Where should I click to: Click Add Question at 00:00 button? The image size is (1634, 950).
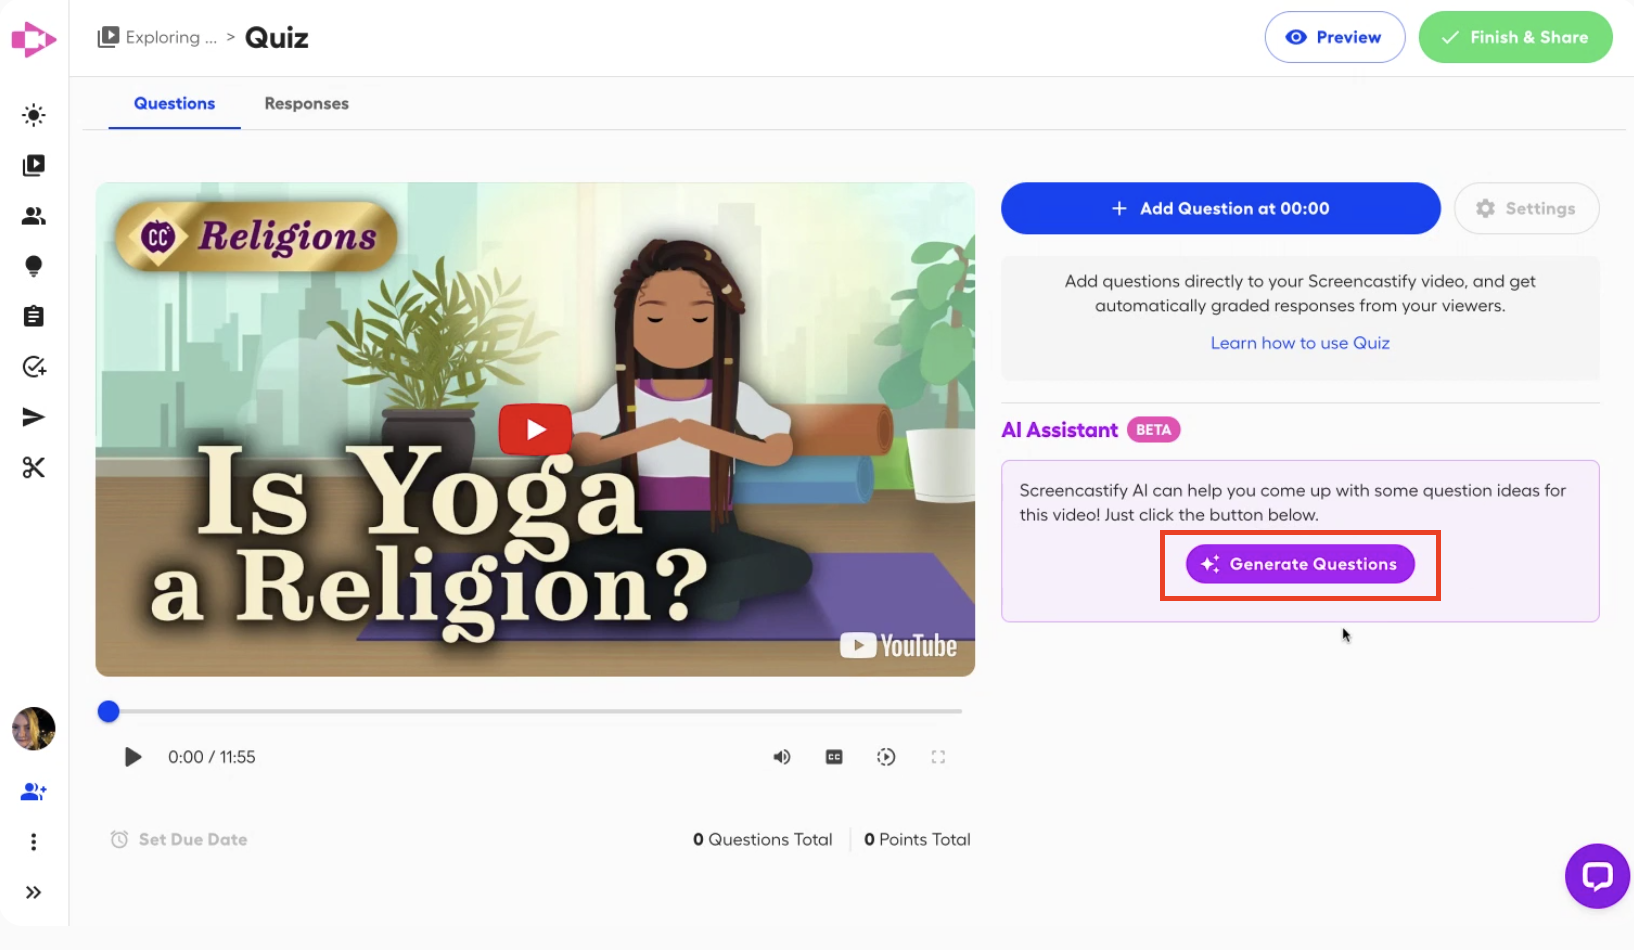point(1220,208)
